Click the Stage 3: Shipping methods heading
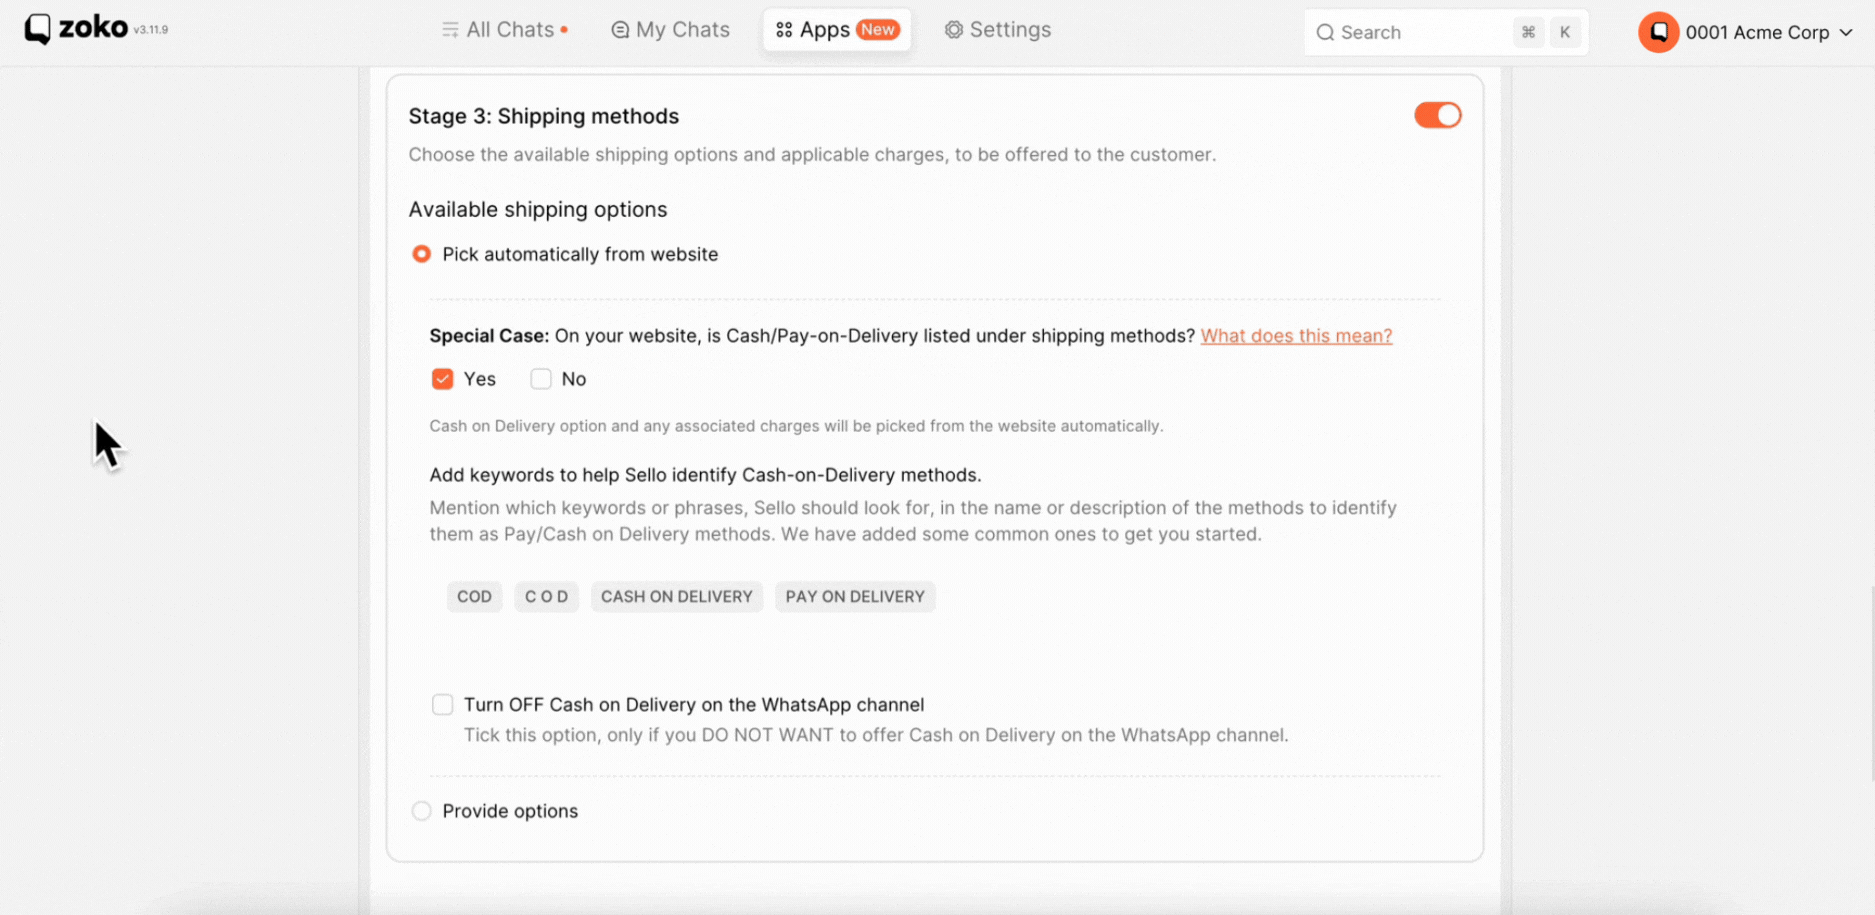 click(x=544, y=116)
